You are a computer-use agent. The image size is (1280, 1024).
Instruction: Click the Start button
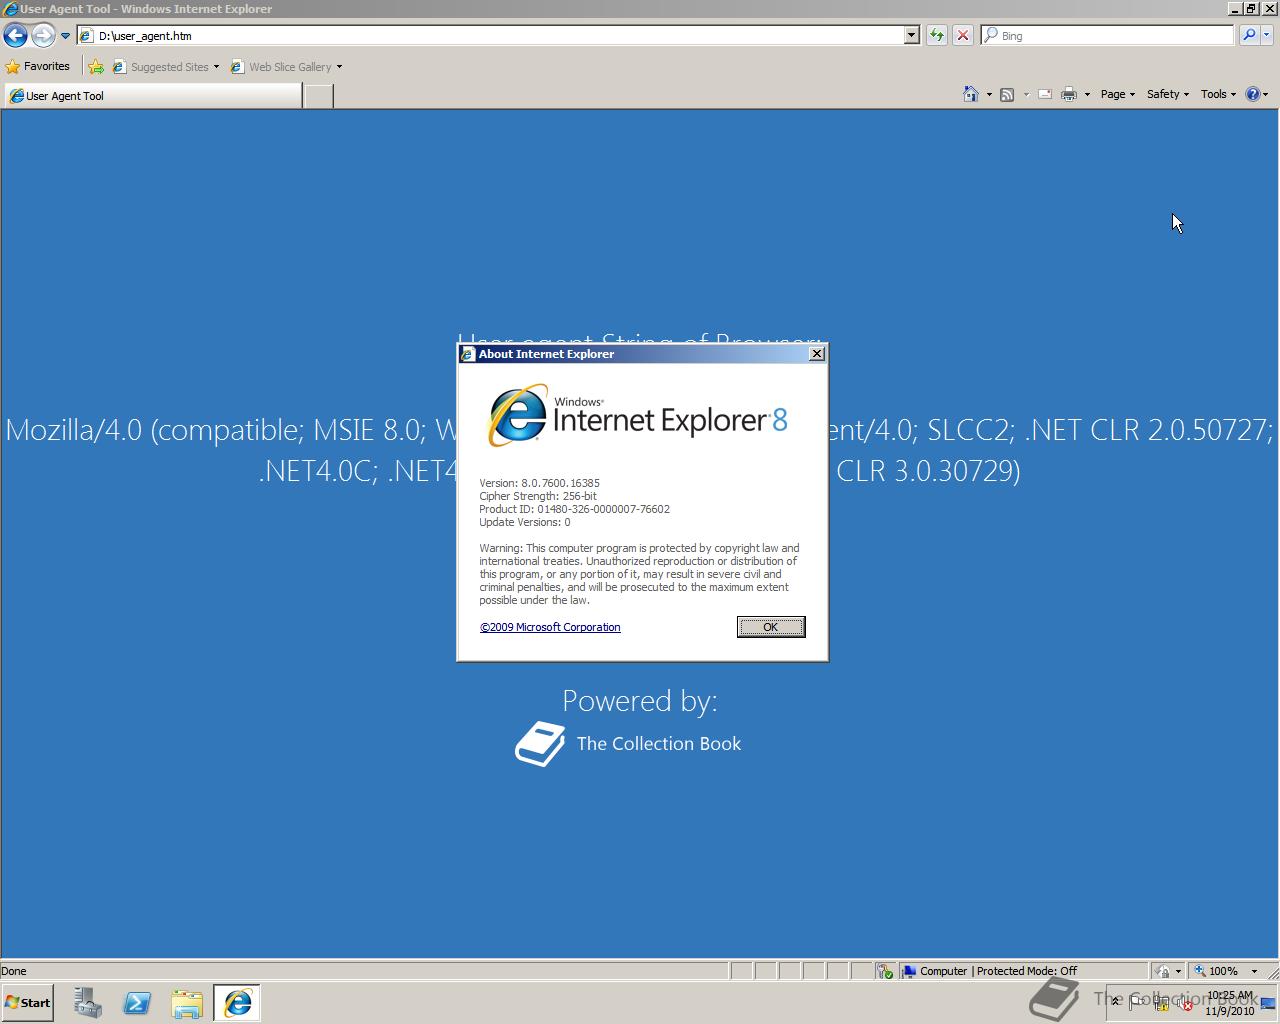(28, 1003)
